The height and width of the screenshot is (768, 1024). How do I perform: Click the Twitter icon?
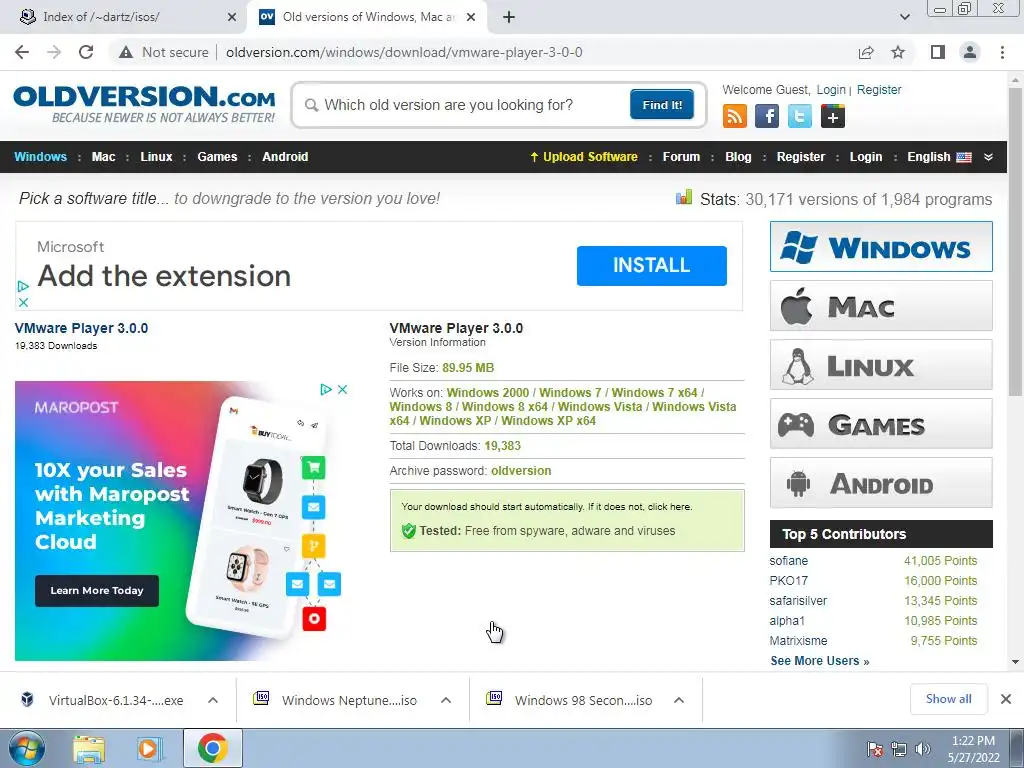(800, 116)
